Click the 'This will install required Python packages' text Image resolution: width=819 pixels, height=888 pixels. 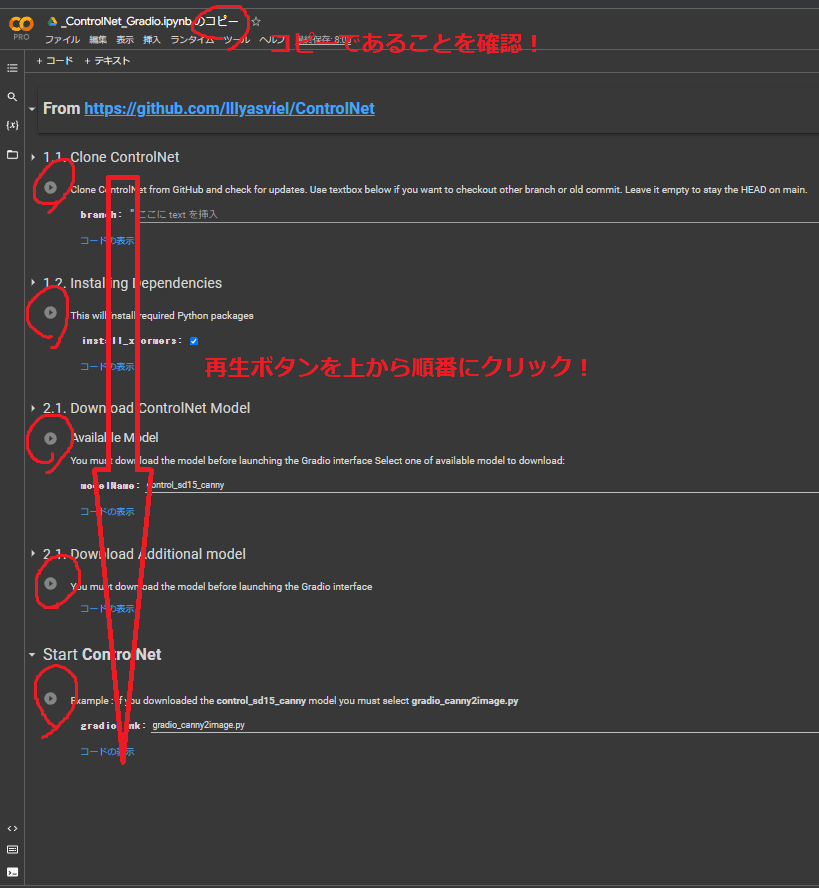(x=162, y=315)
